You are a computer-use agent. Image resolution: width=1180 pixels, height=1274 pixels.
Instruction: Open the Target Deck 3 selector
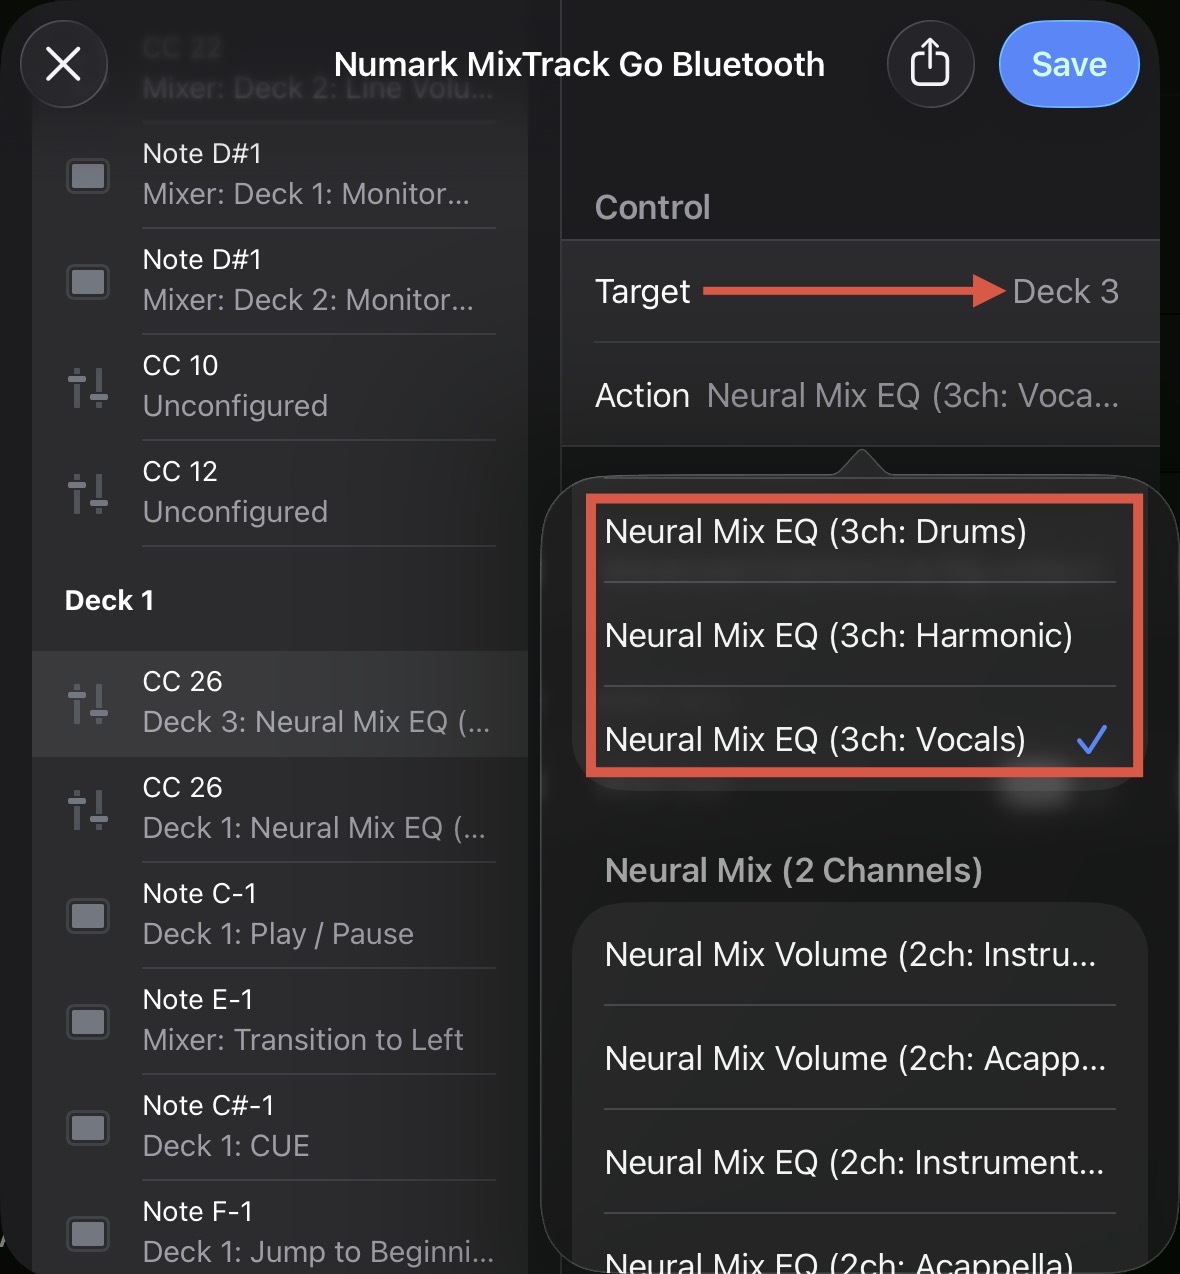860,291
